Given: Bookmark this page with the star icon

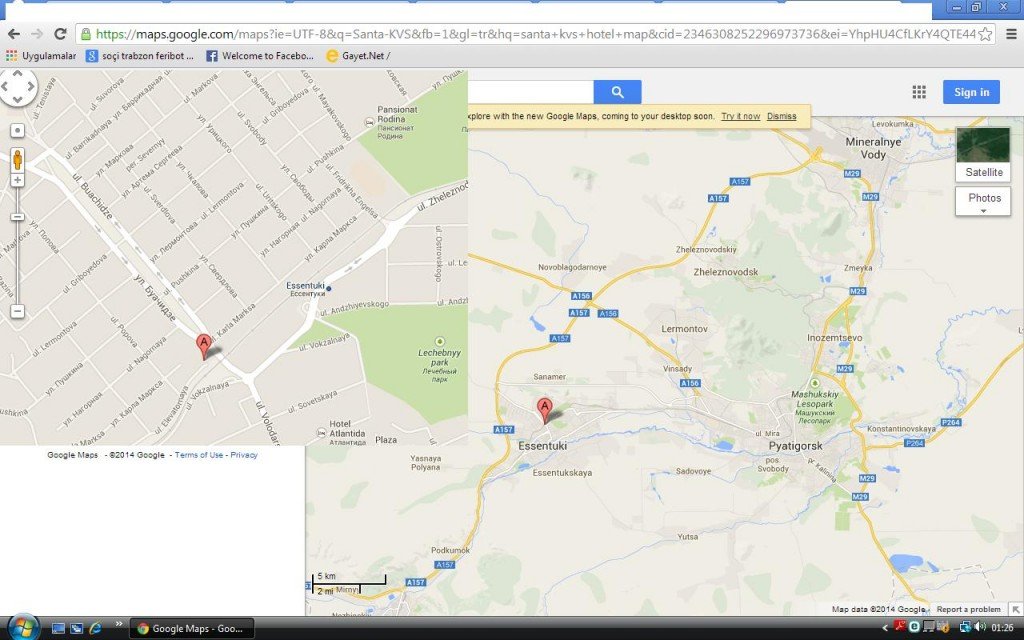Looking at the screenshot, I should pos(985,34).
